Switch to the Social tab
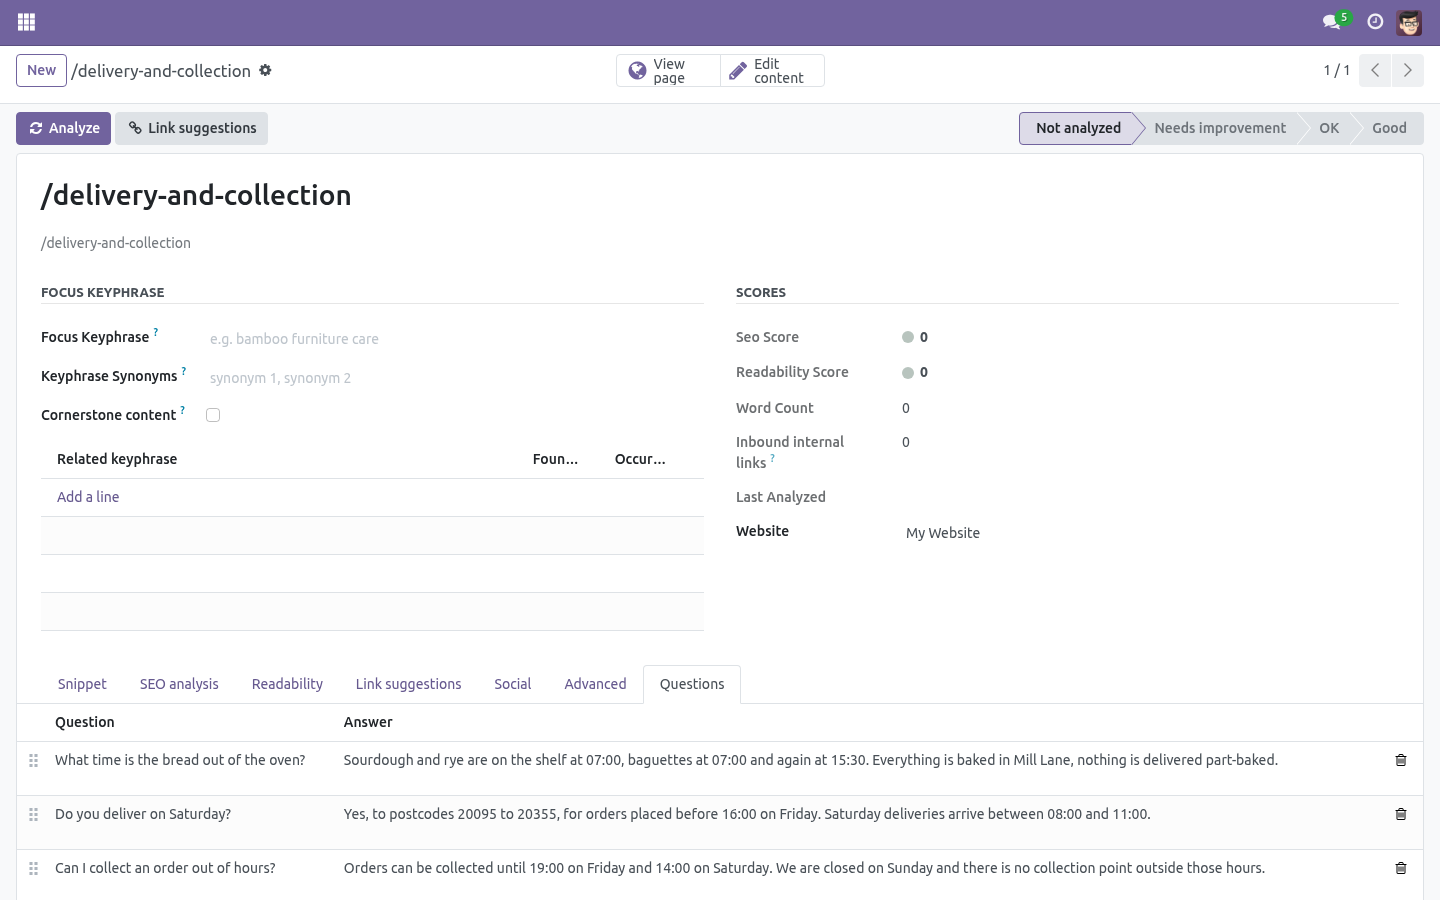Screen dimensions: 1440x900 tap(512, 684)
